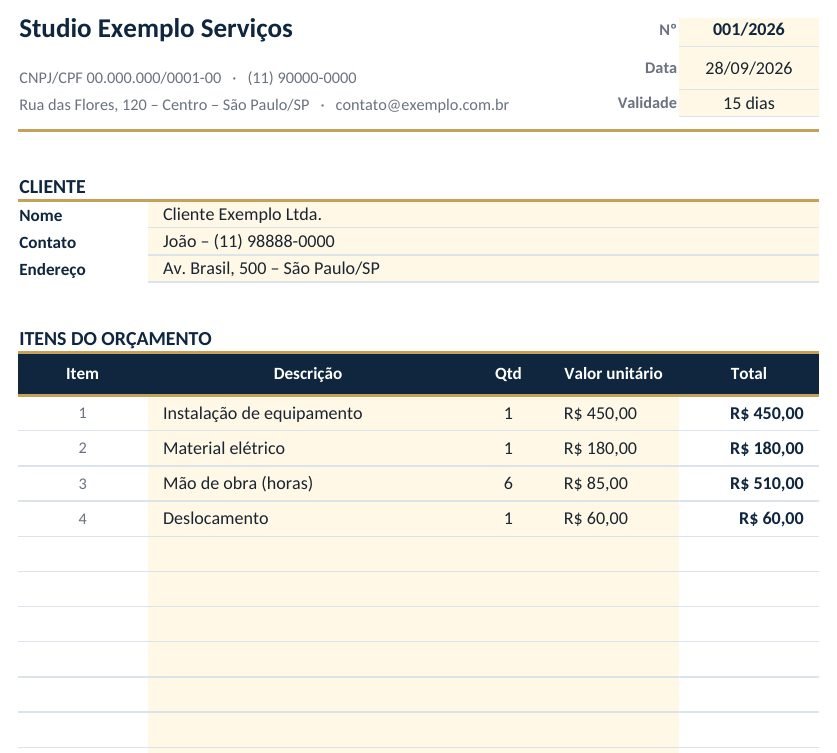Image resolution: width=837 pixels, height=753 pixels.
Task: Click the phone number (11) 90000-0000
Action: 302,78
